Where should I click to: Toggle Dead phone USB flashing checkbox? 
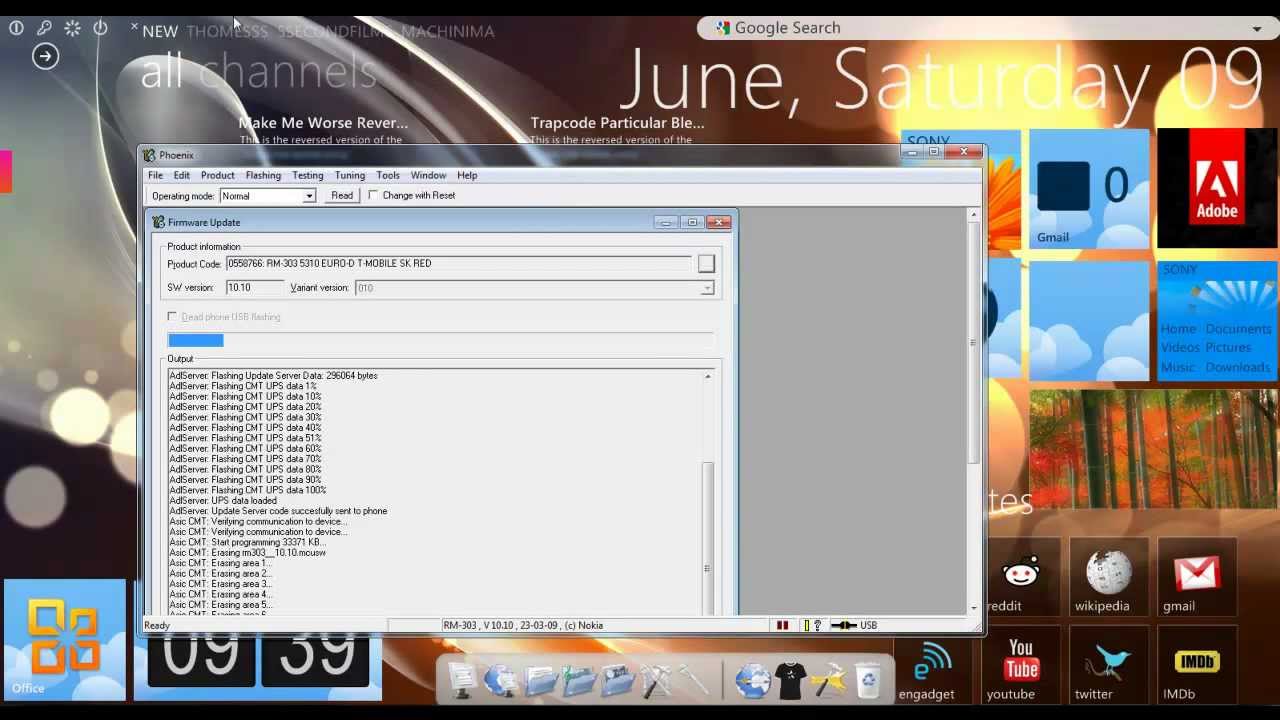point(172,317)
